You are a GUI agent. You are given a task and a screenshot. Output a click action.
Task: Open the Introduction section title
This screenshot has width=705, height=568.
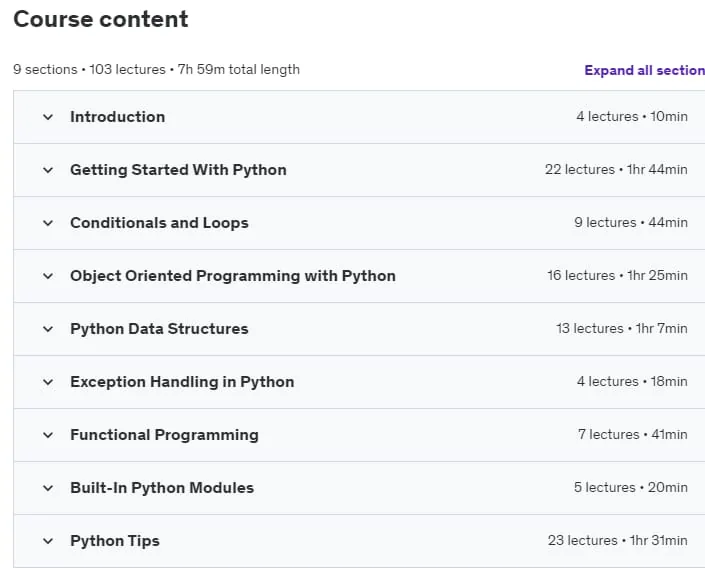(117, 117)
